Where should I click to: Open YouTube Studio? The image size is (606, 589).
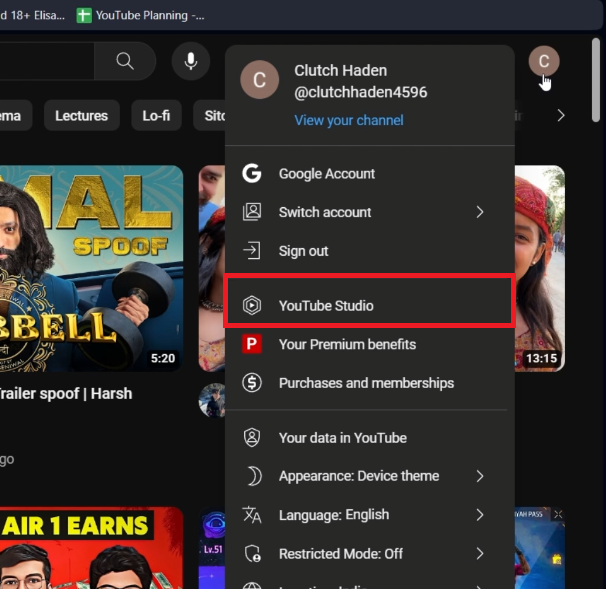coord(370,305)
